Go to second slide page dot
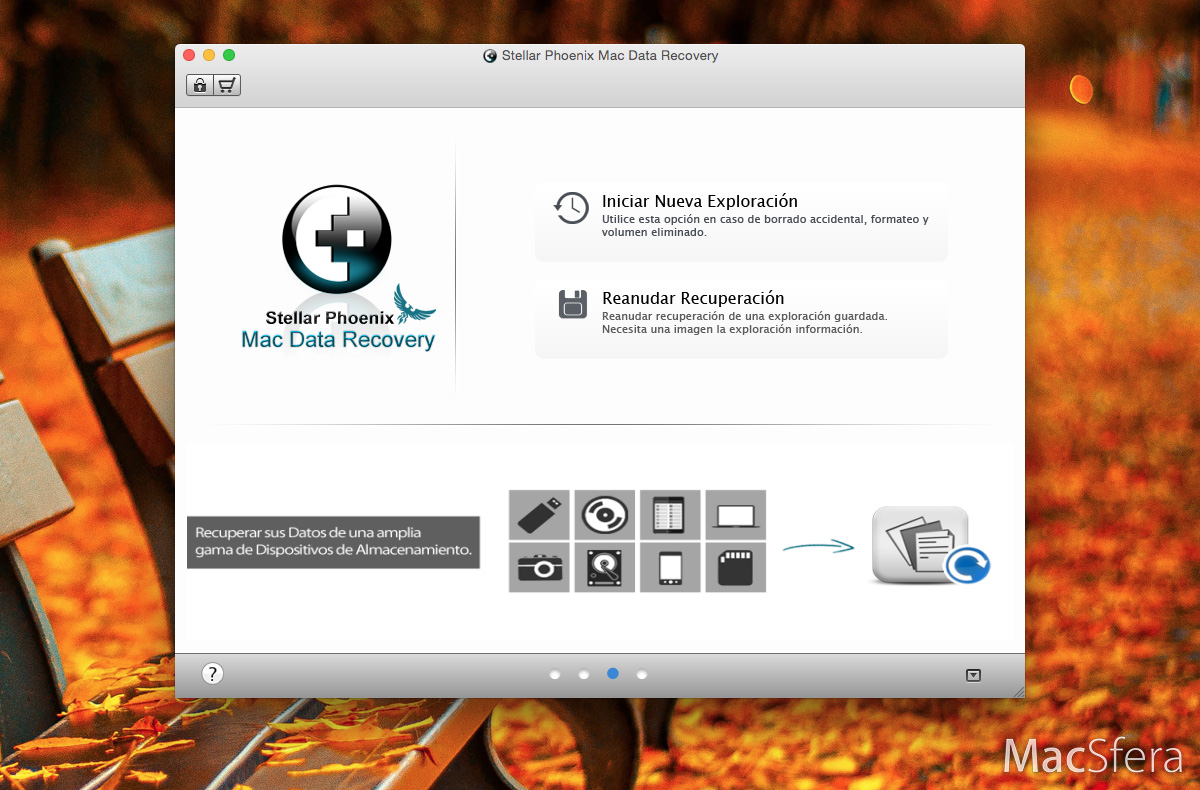 tap(584, 675)
